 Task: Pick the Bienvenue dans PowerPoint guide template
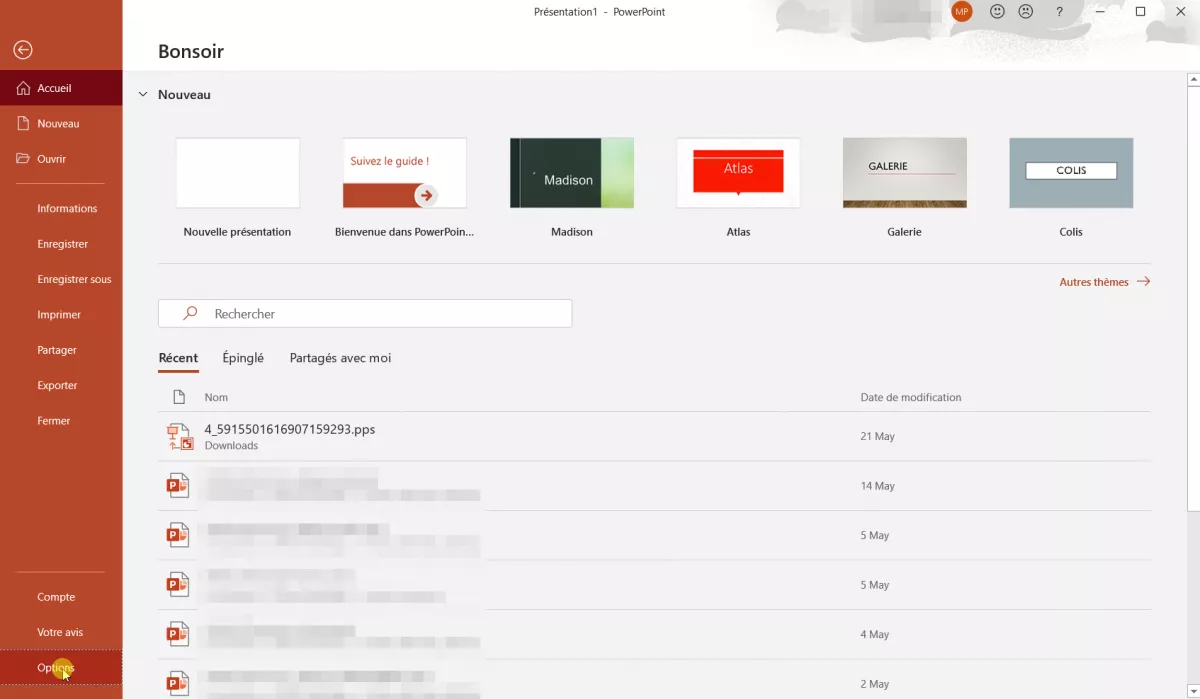click(404, 173)
